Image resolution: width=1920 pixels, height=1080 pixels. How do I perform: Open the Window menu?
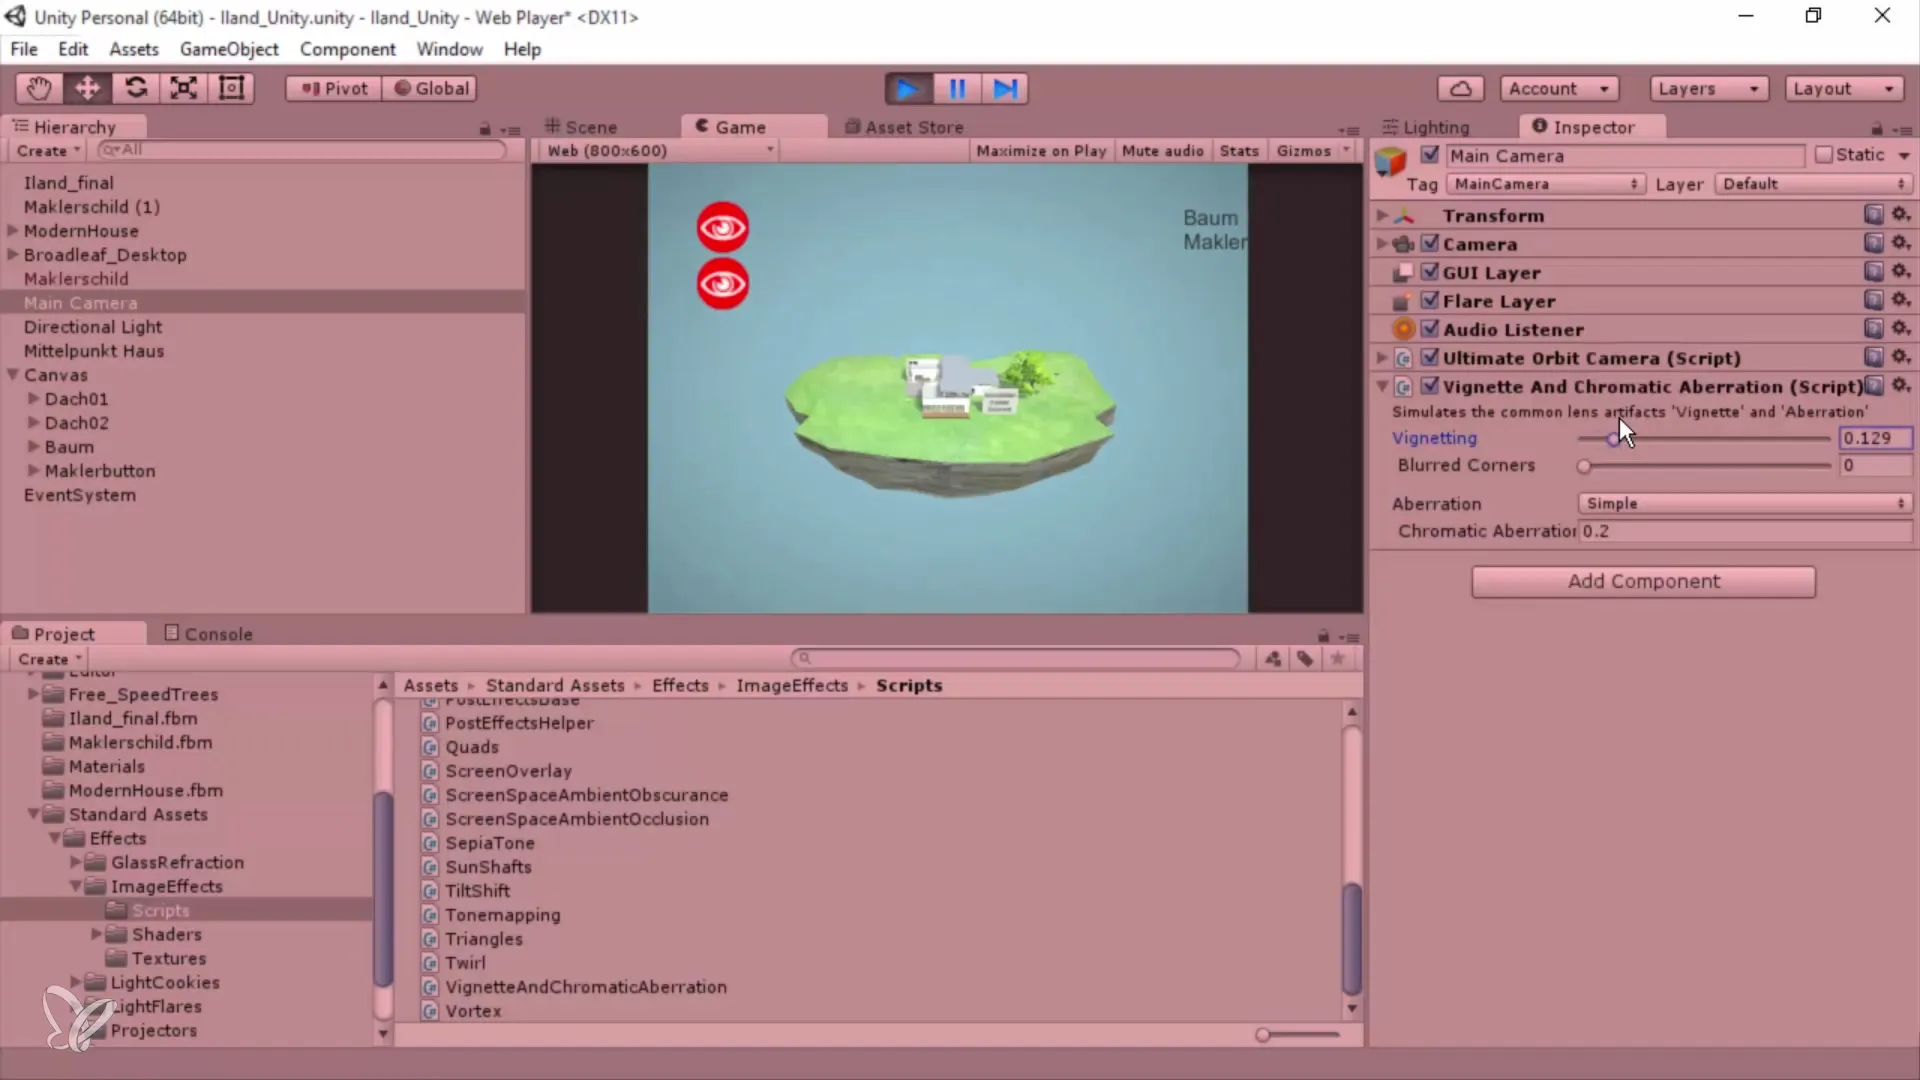click(449, 49)
